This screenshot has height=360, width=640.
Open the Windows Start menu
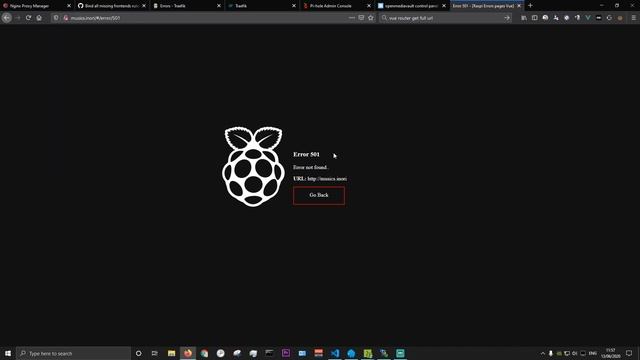click(x=8, y=353)
